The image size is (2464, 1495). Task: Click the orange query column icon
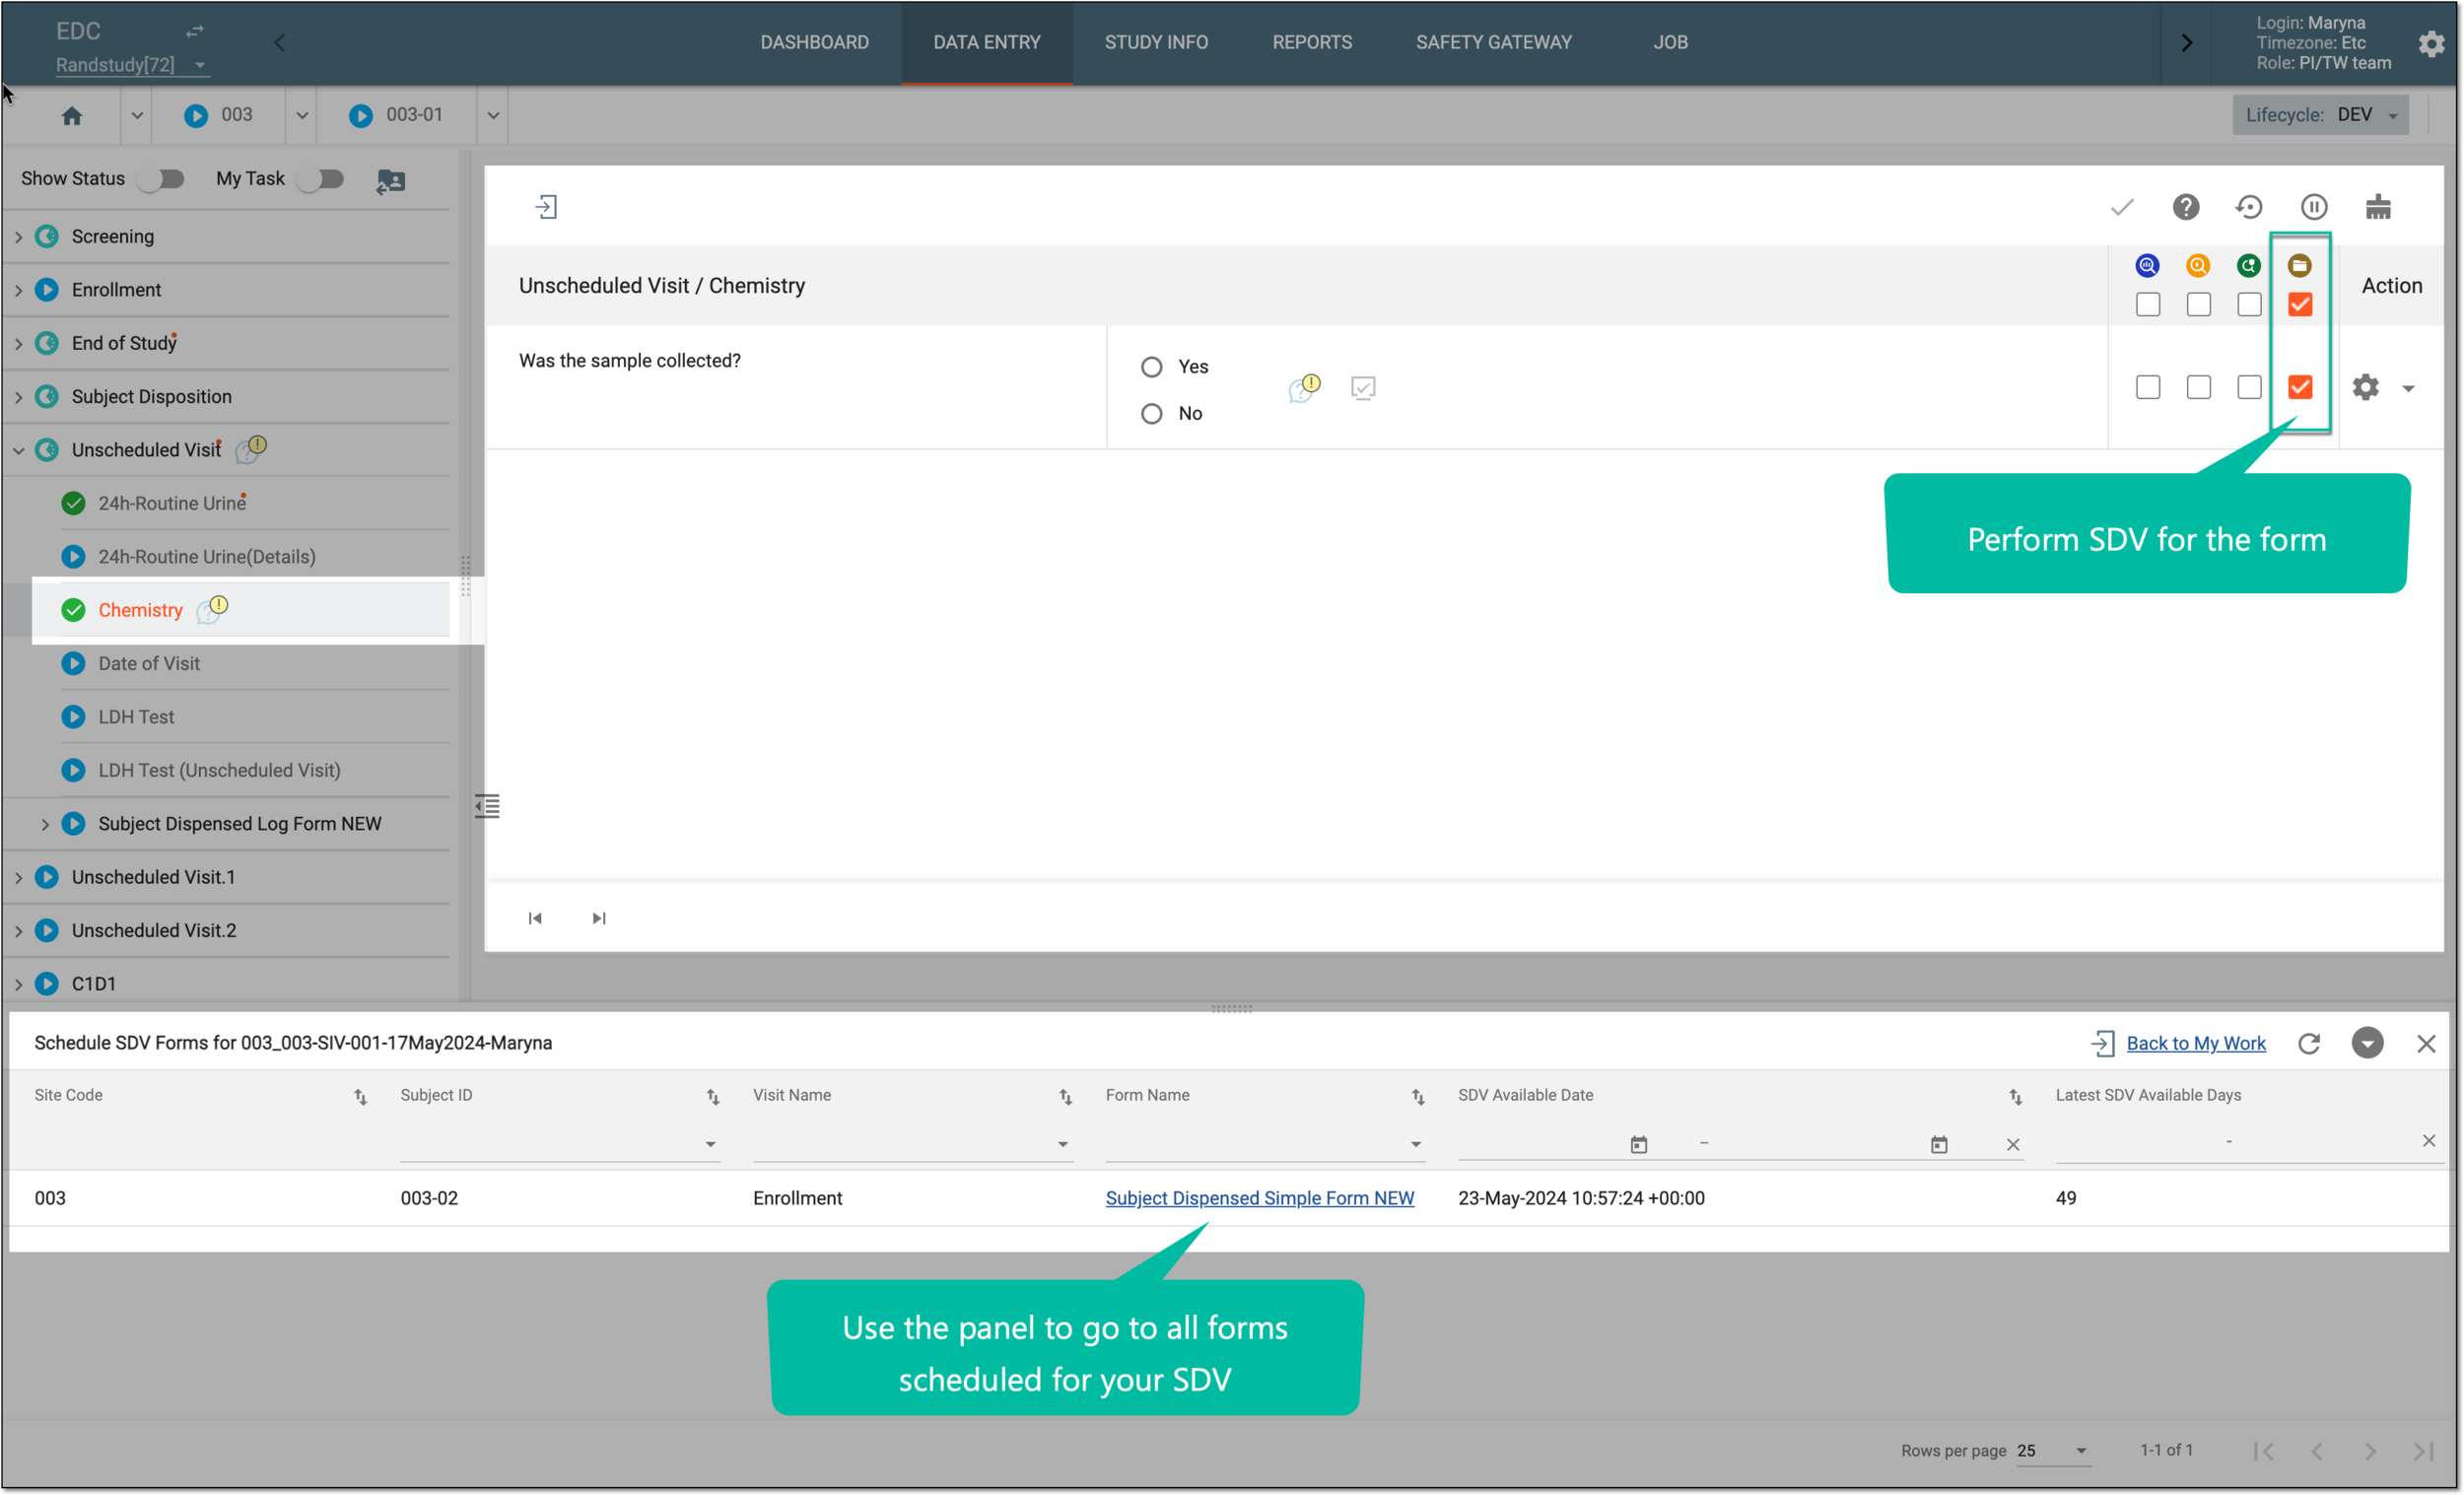tap(2198, 265)
